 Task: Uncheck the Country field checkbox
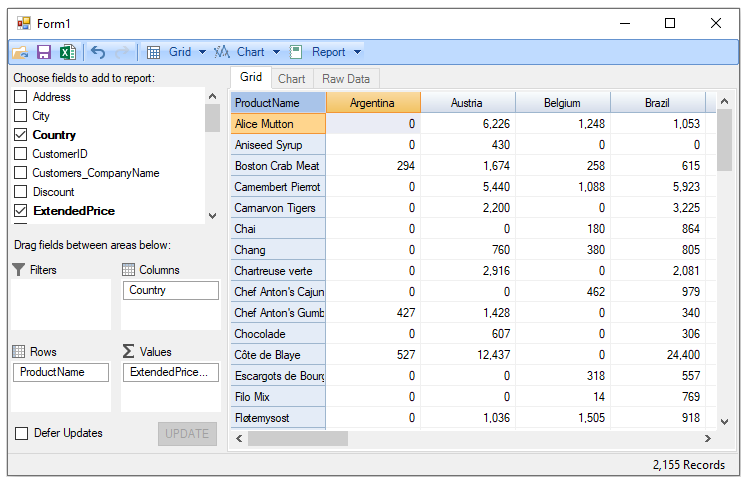tap(20, 135)
